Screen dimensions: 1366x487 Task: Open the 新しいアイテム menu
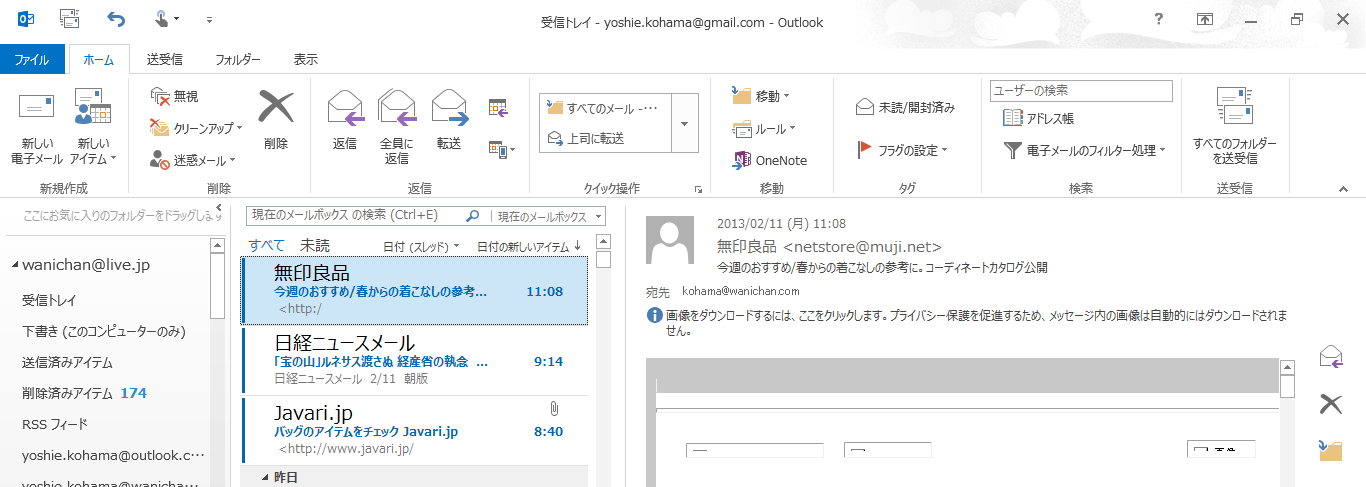tap(94, 126)
